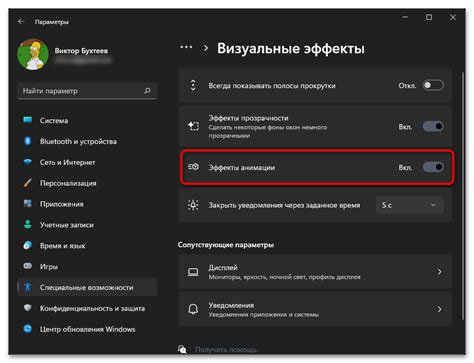The width and height of the screenshot is (474, 363).
Task: Select Специальные возможности entry
Action: click(87, 287)
